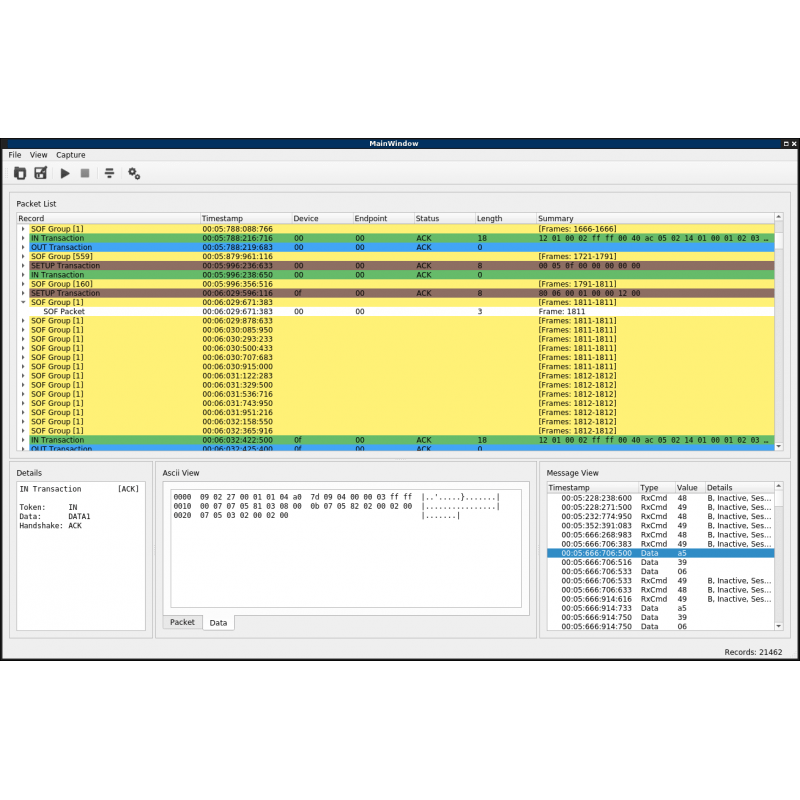This screenshot has width=800, height=800.
Task: Click Message View Value column header
Action: coord(690,488)
